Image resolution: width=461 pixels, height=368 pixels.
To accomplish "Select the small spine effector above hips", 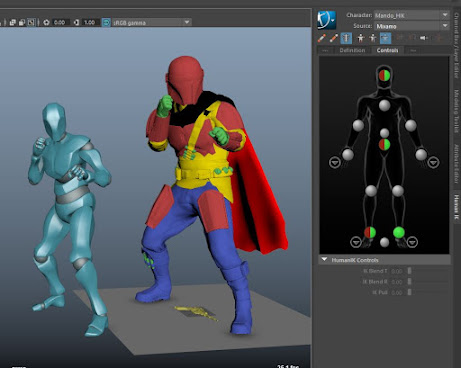I will [x=384, y=133].
